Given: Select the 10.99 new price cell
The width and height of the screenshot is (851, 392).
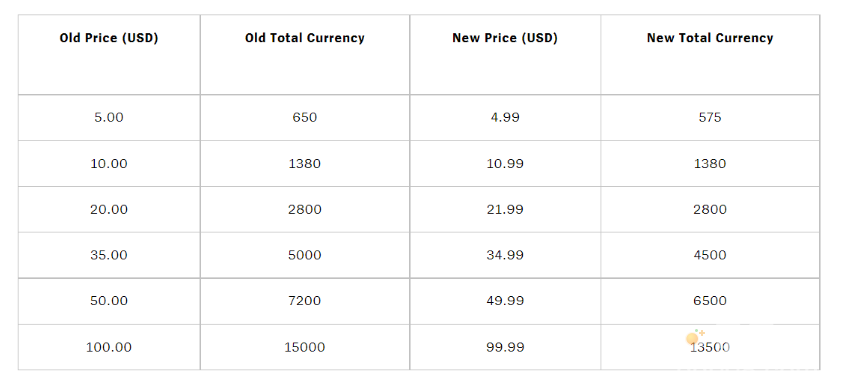Looking at the screenshot, I should [505, 164].
